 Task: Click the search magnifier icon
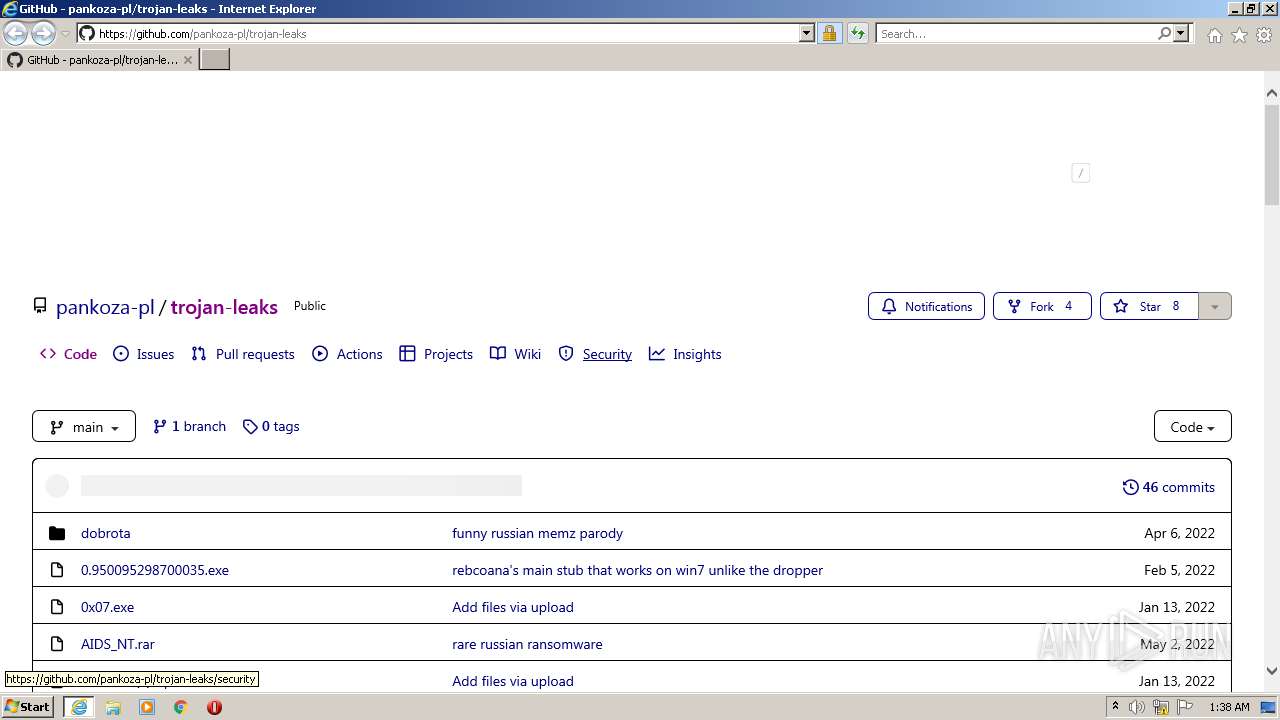click(x=1164, y=33)
